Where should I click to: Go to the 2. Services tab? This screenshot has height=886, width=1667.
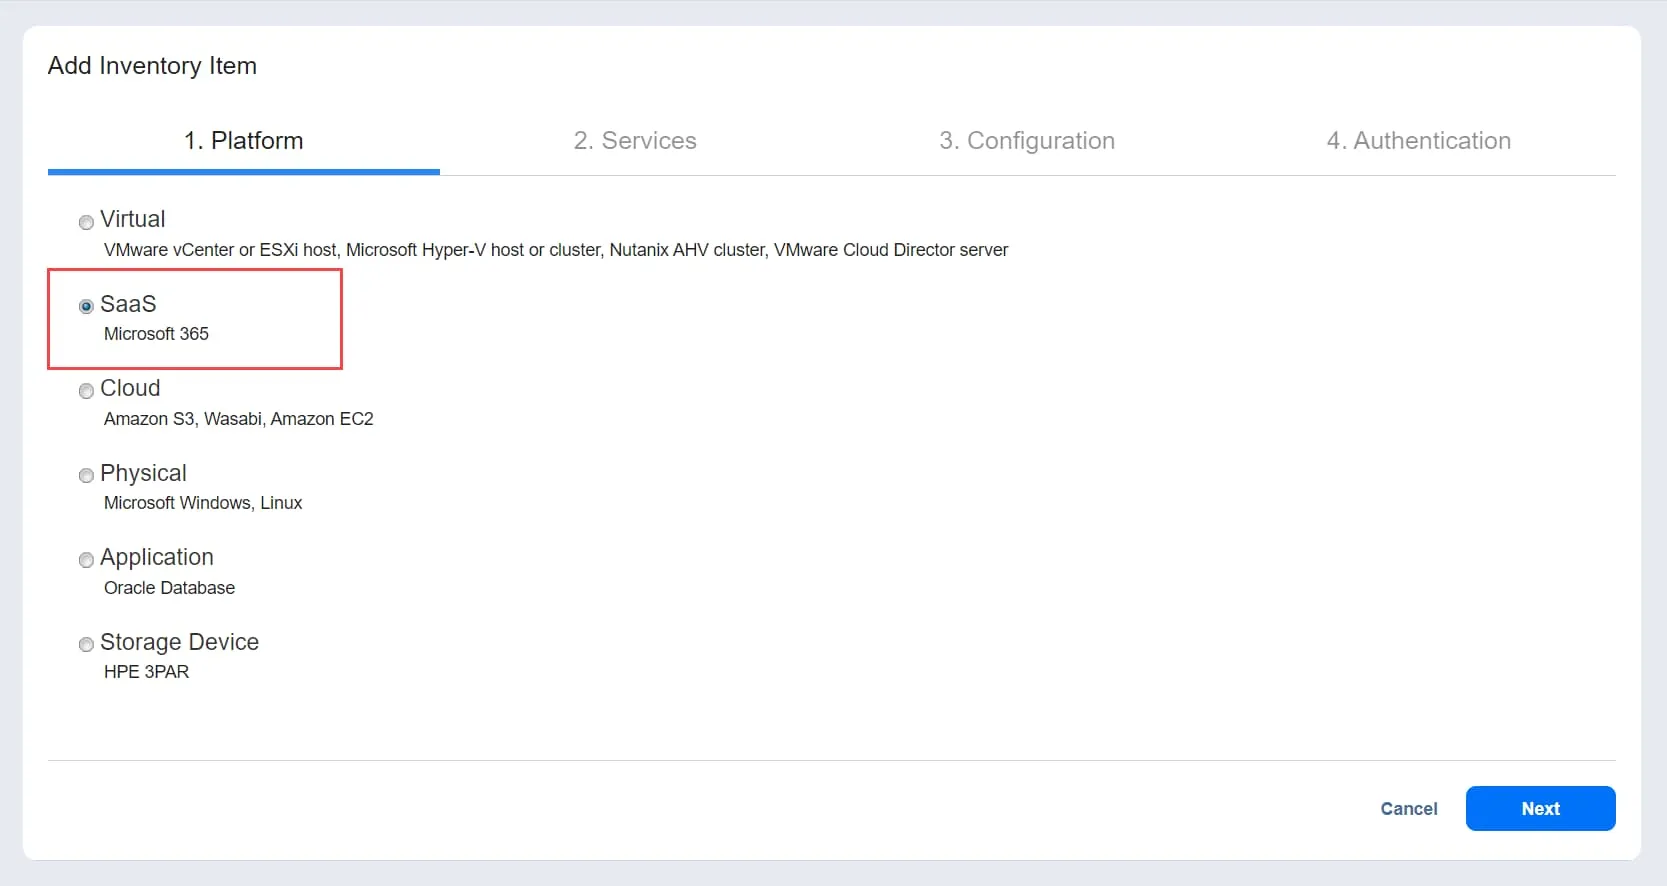[x=635, y=141]
